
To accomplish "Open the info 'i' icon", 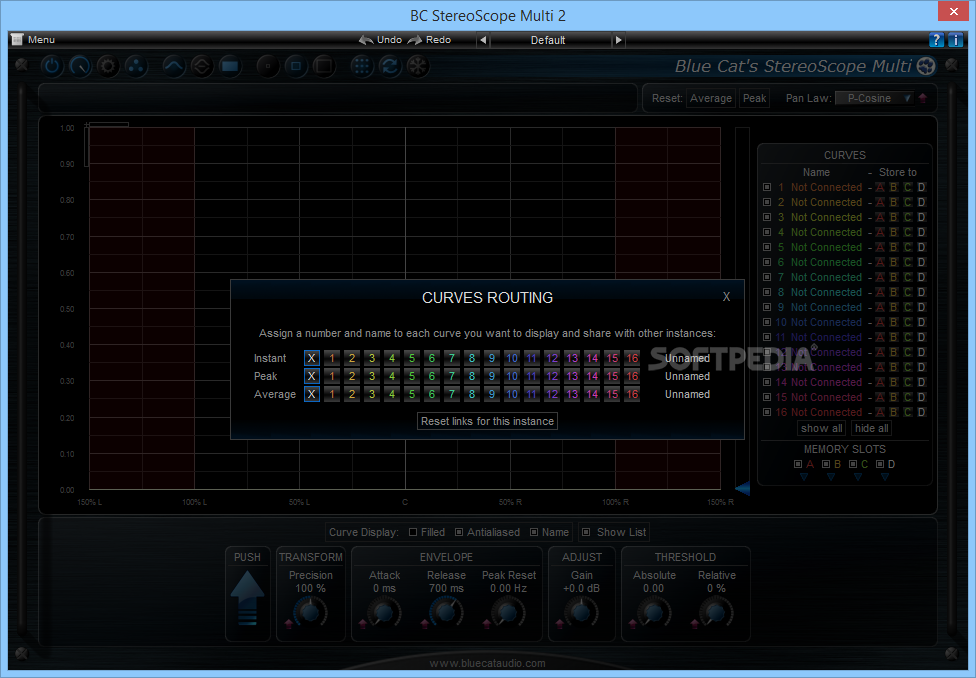I will click(x=955, y=40).
